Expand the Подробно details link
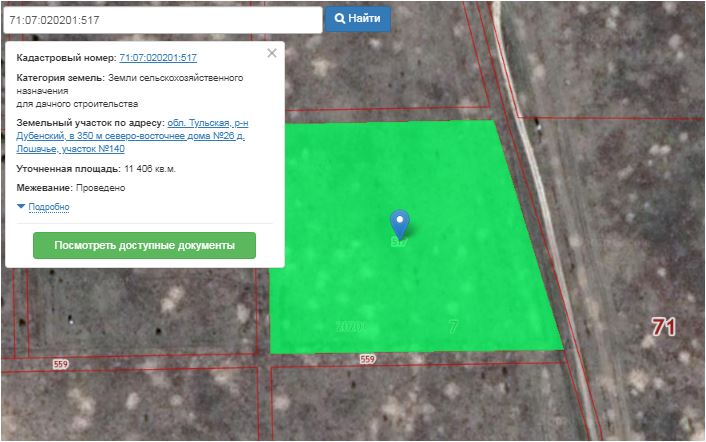The width and height of the screenshot is (706, 442). 49,207
